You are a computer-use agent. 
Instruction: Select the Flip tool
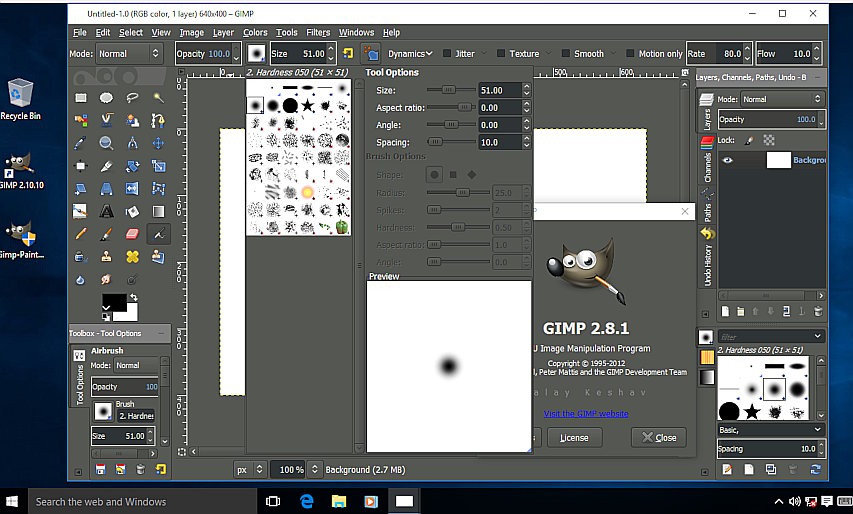point(132,189)
